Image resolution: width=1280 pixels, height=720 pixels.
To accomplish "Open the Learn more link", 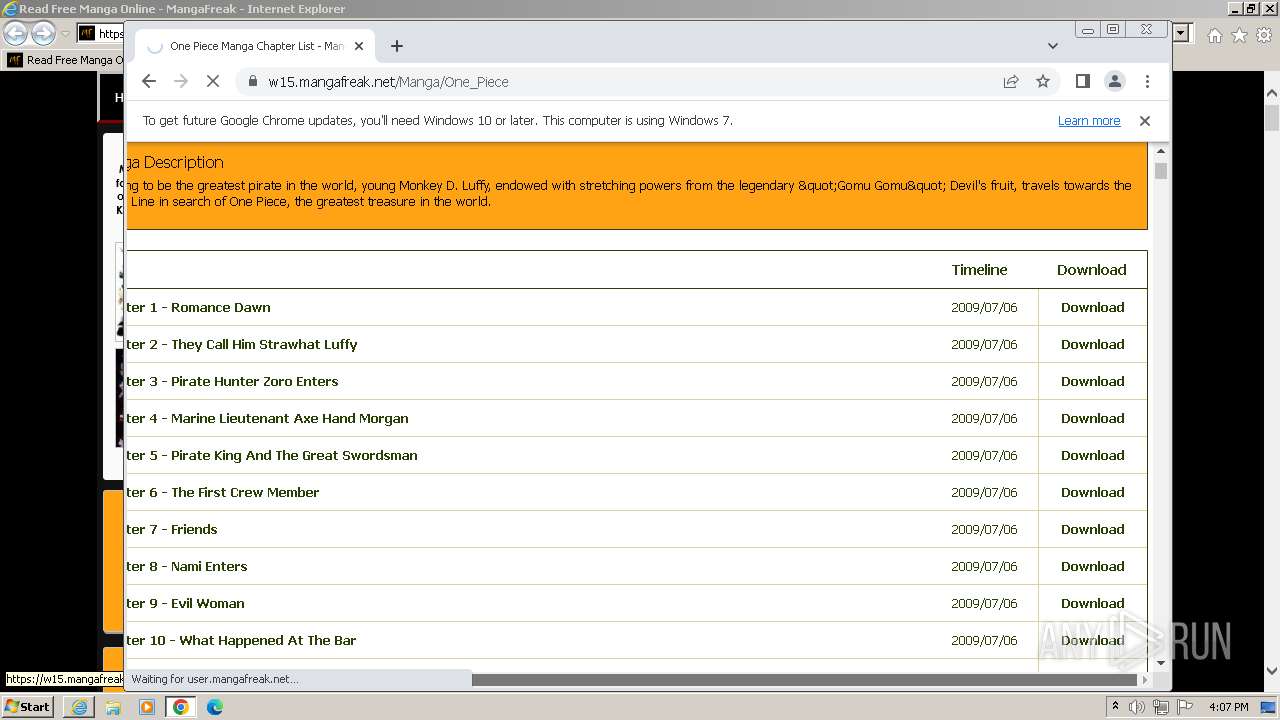I will tap(1089, 121).
